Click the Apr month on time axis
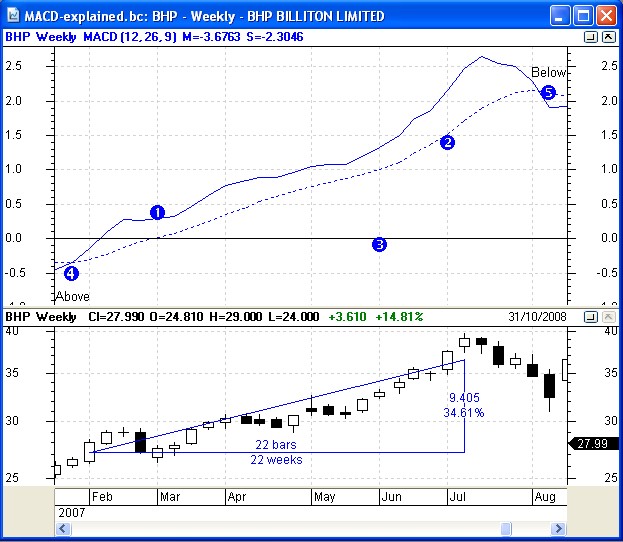 pyautogui.click(x=237, y=497)
